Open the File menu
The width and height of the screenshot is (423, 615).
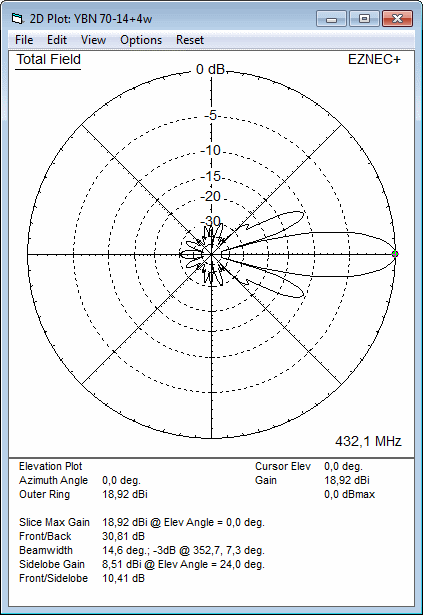point(24,40)
